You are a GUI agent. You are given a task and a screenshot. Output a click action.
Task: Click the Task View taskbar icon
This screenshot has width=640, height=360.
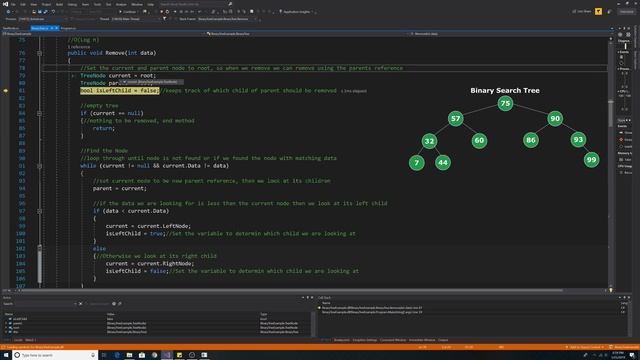pyautogui.click(x=104, y=355)
